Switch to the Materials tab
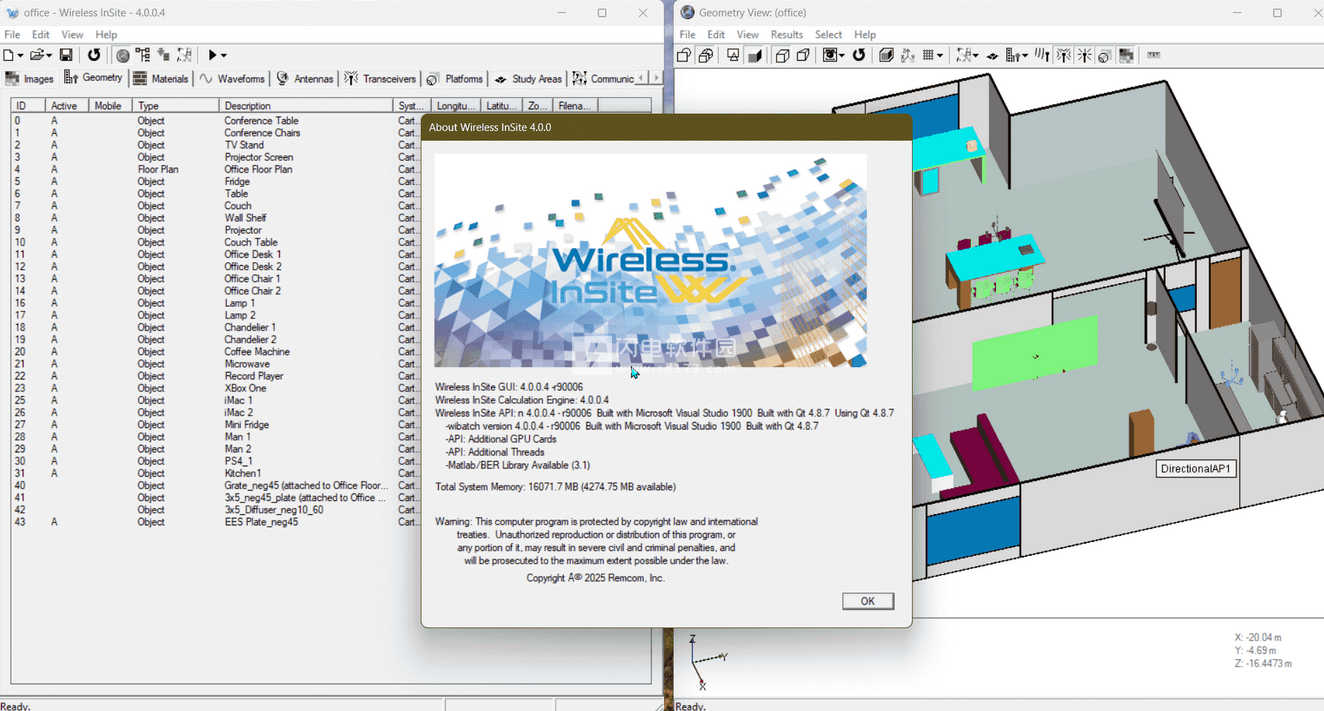 pyautogui.click(x=161, y=79)
